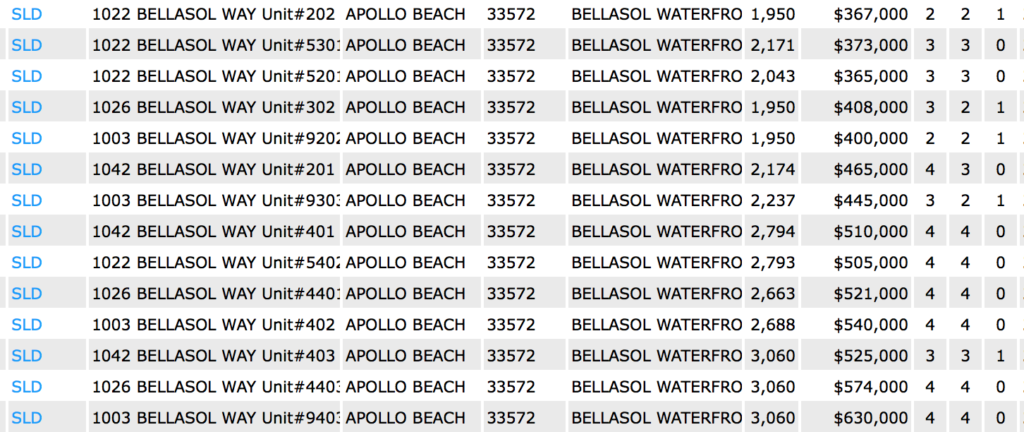The width and height of the screenshot is (1024, 432).
Task: Open SLD link for 1042 Bellasol Unit#403
Action: pos(27,356)
